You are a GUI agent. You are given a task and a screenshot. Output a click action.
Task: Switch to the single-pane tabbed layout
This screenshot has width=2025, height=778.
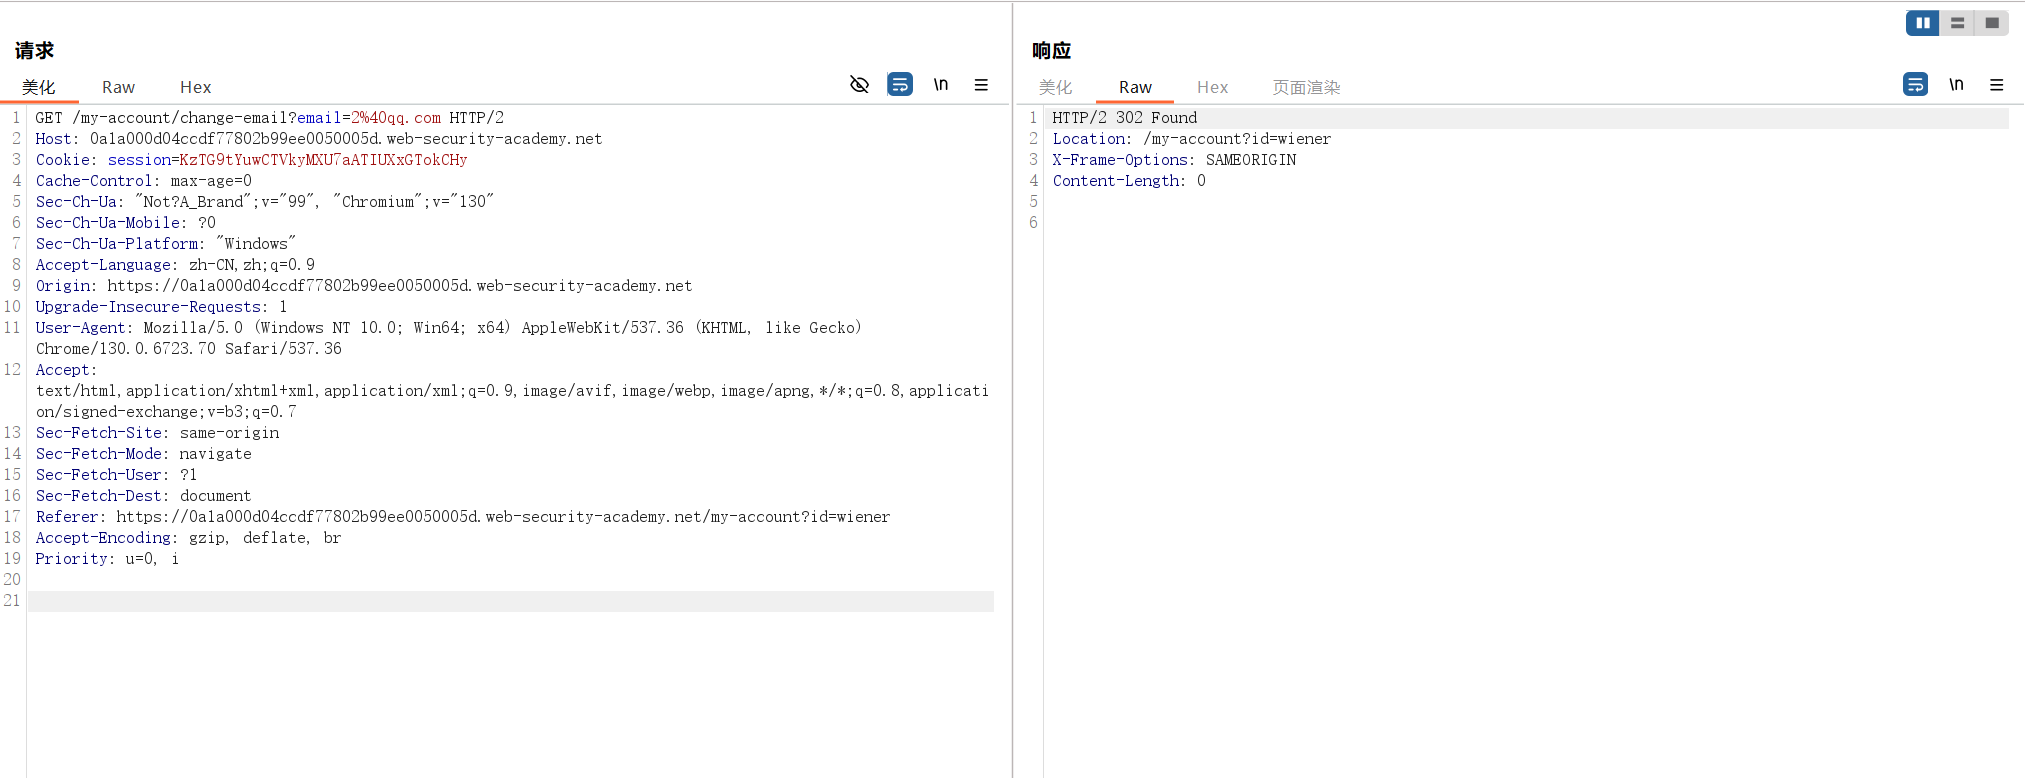(x=1991, y=23)
